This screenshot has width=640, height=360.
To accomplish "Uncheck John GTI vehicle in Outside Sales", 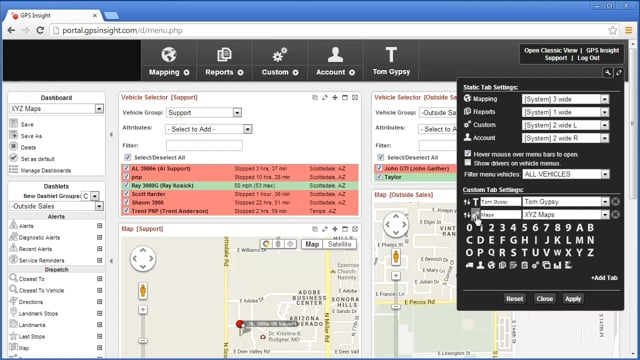I will pos(380,168).
